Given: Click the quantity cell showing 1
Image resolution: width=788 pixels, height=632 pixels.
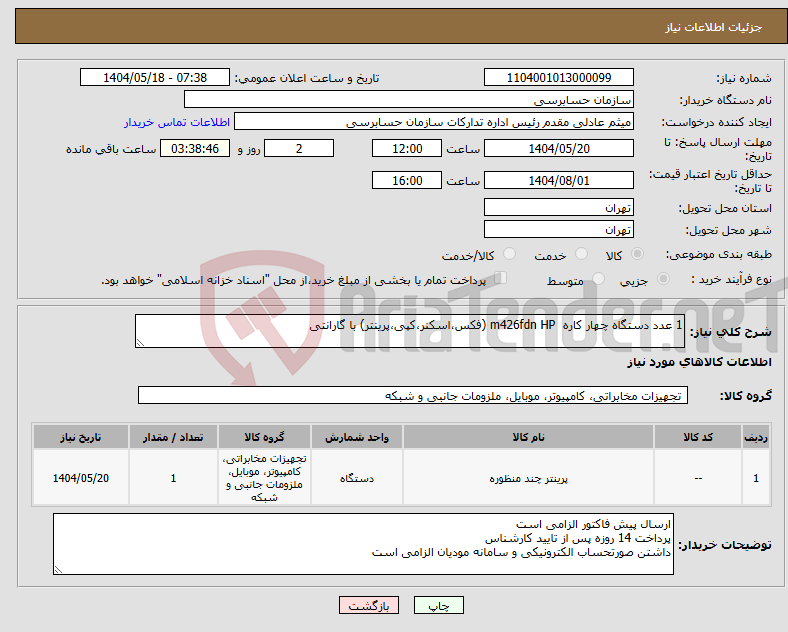Looking at the screenshot, I should [173, 478].
